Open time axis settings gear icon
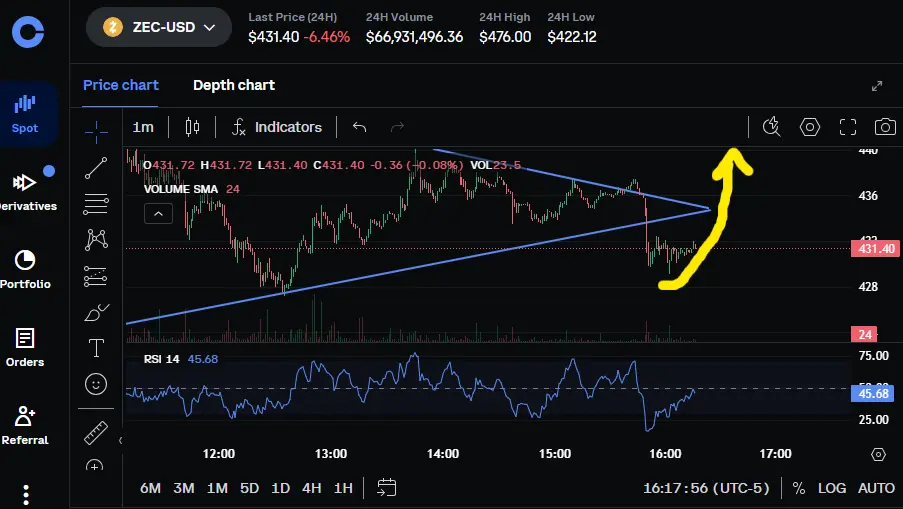903x509 pixels. [x=878, y=454]
